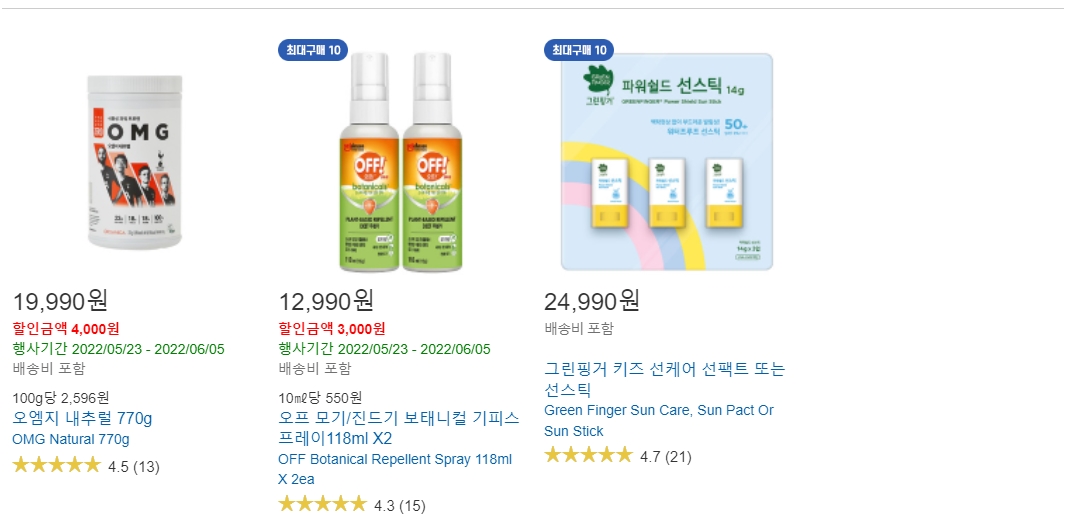Click the 오엠지 내추럴 770g Korean title link
Image resolution: width=1069 pixels, height=527 pixels.
(82, 418)
